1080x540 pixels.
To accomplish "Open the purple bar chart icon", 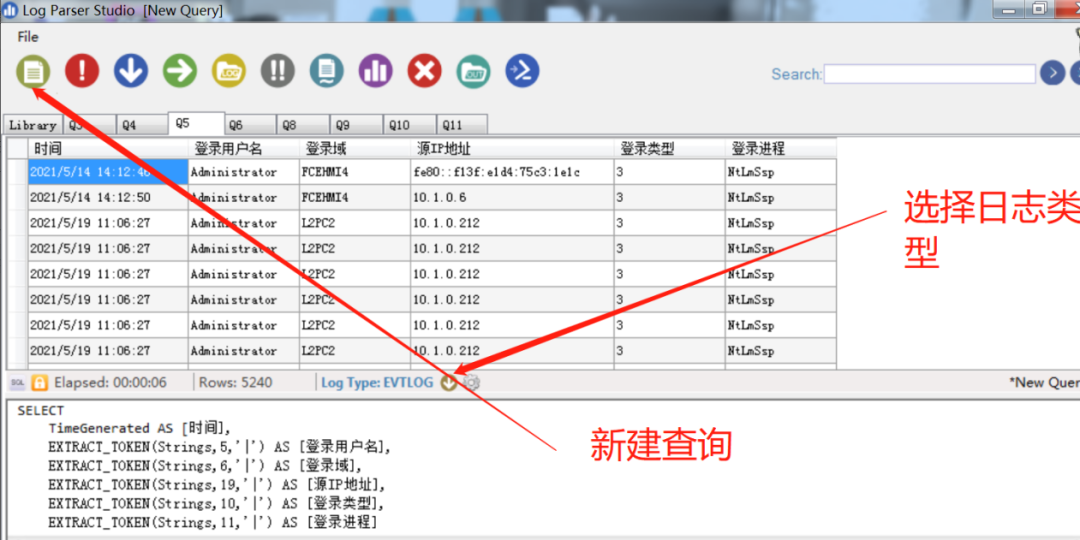I will (376, 71).
